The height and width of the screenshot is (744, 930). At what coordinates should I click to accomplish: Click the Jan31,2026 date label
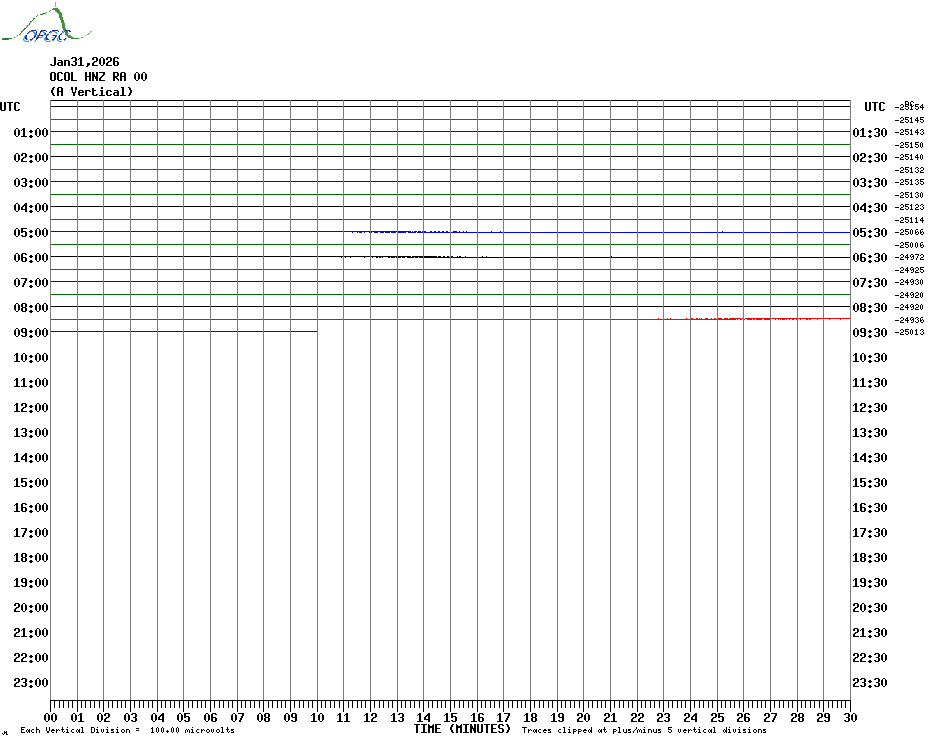coord(84,62)
